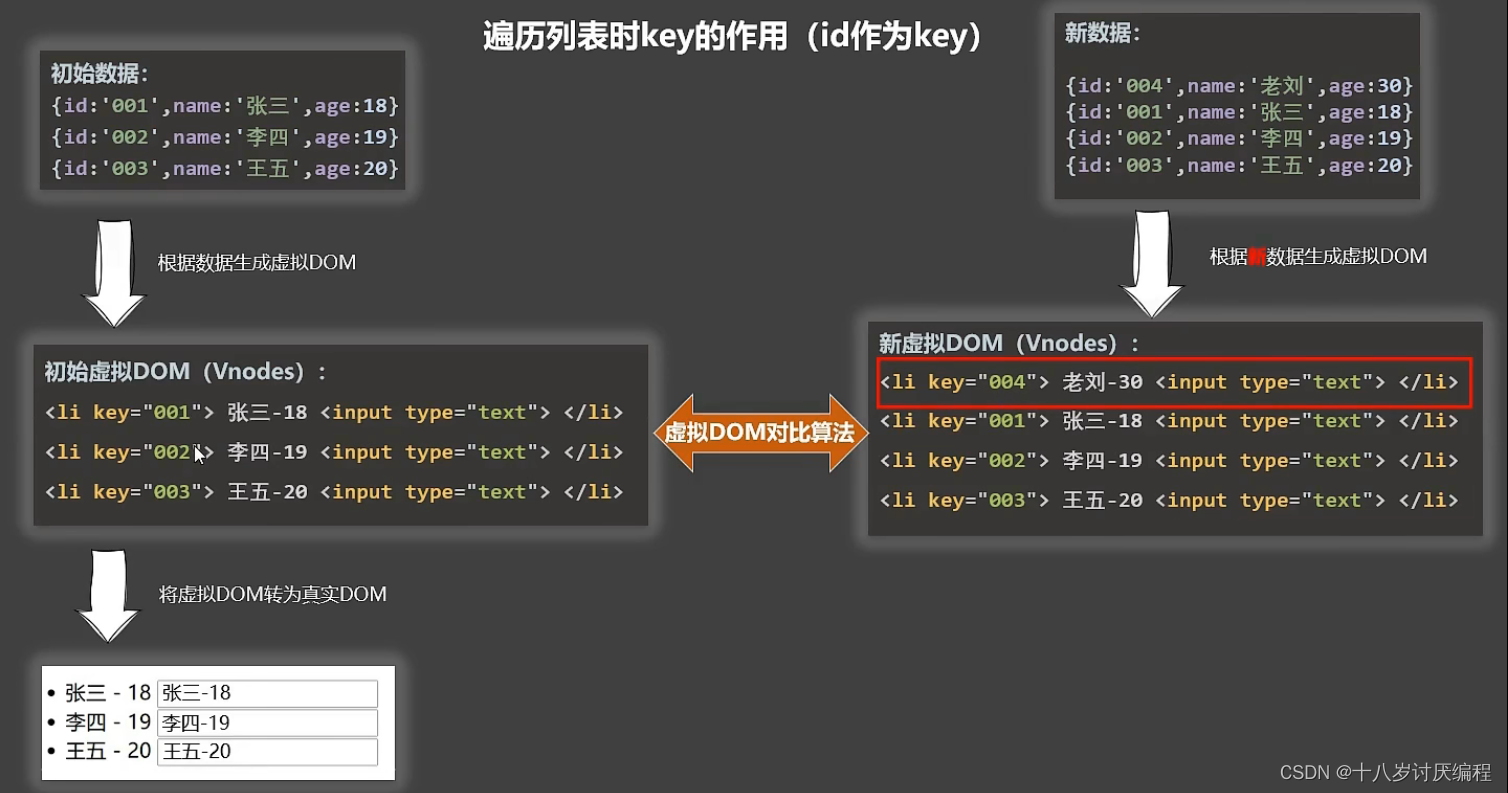The height and width of the screenshot is (793, 1508).
Task: Click the 根据新数据生成虚拟DOM caption
Action: pos(1318,257)
